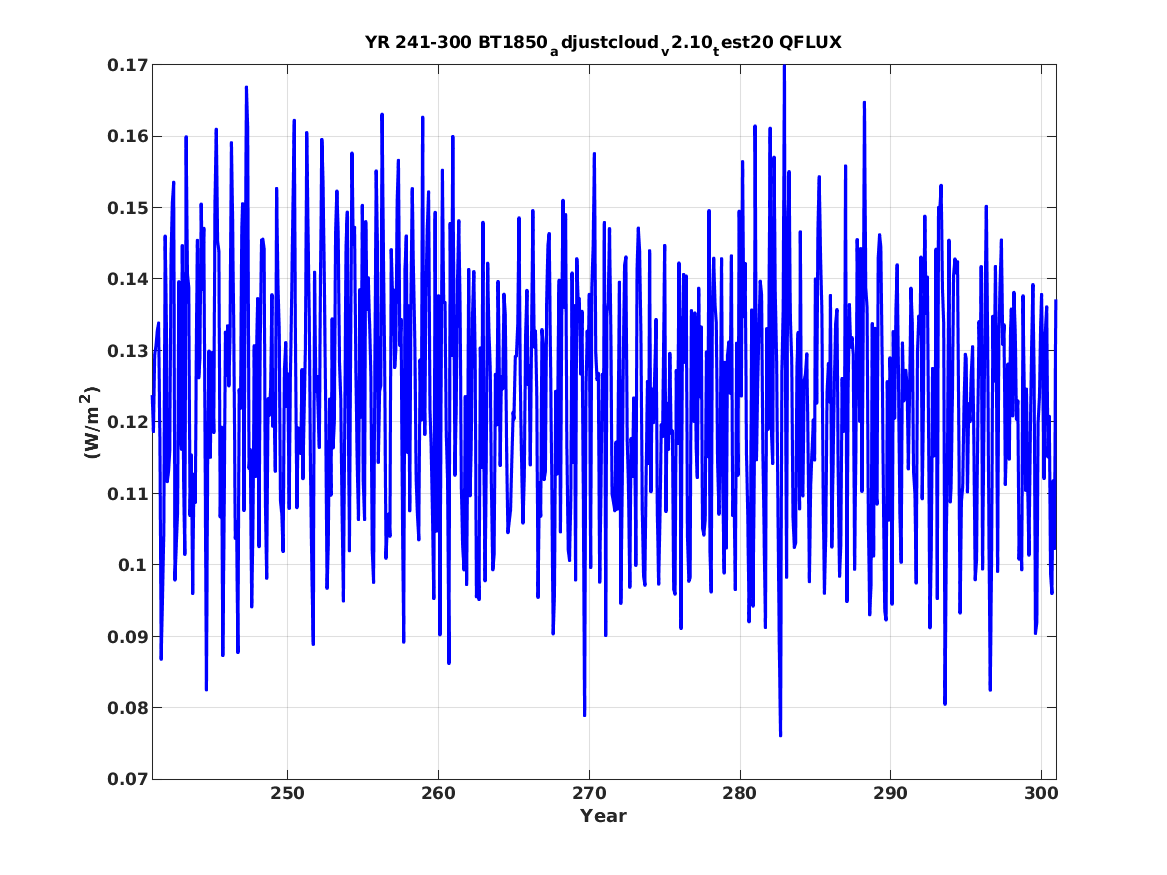Click the y-axis tick label 0.08
The width and height of the screenshot is (1167, 875).
click(127, 708)
